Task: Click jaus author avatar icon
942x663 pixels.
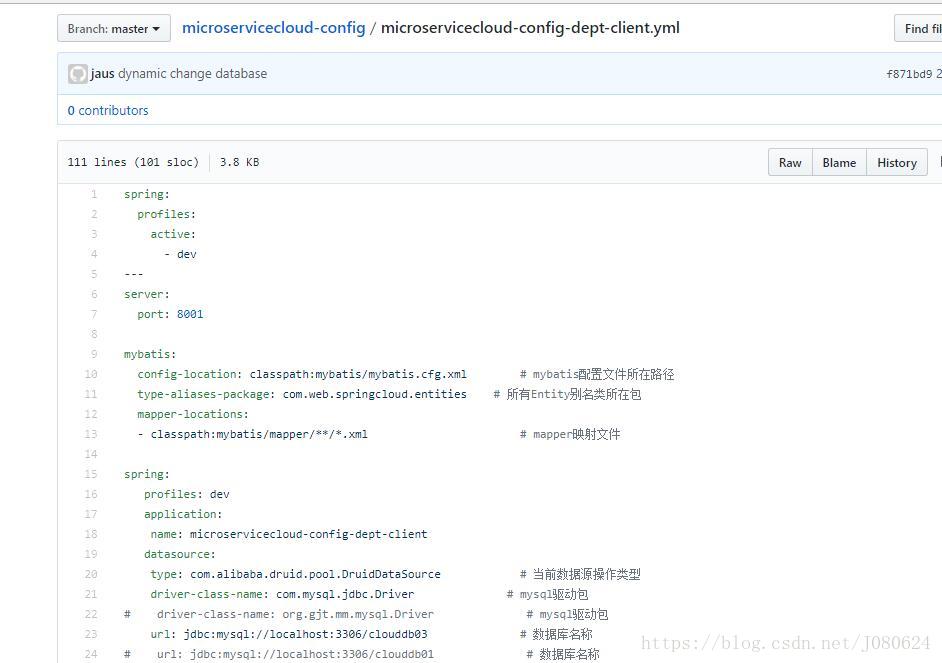Action: (x=77, y=74)
